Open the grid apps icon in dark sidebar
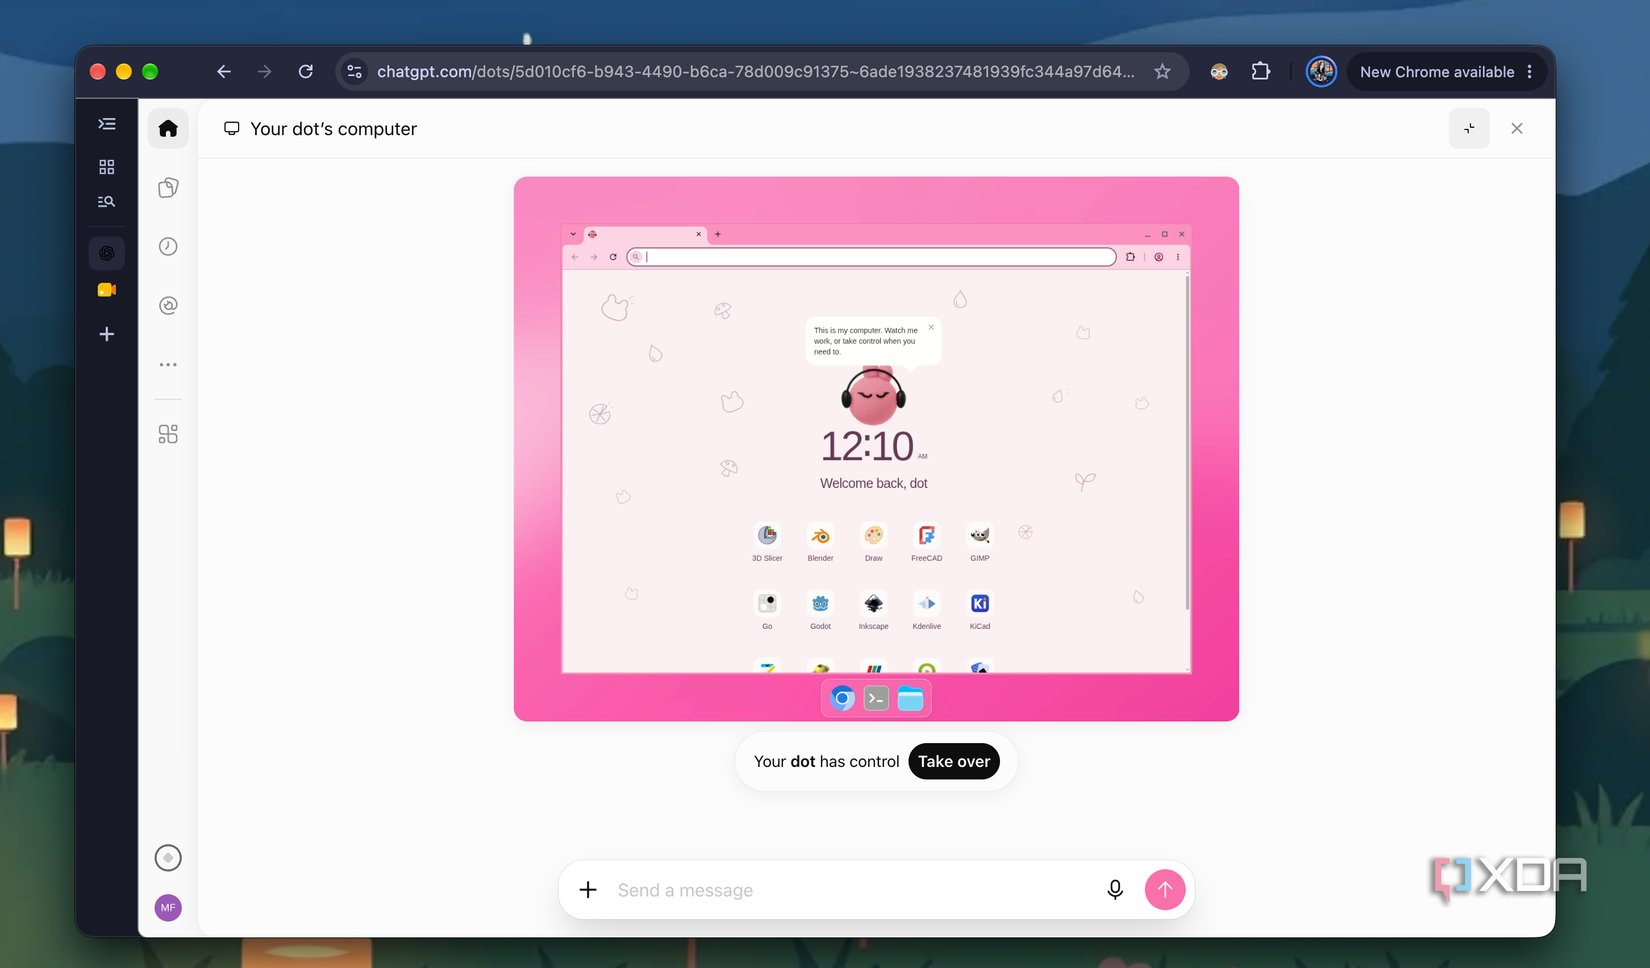The width and height of the screenshot is (1650, 968). [x=107, y=167]
